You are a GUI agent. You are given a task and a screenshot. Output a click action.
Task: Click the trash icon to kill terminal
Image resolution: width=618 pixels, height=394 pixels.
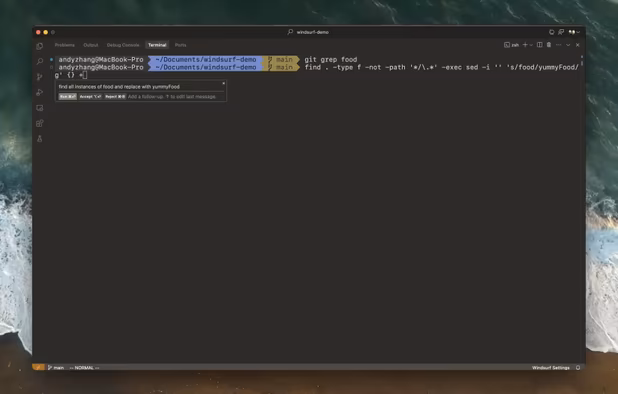[549, 45]
